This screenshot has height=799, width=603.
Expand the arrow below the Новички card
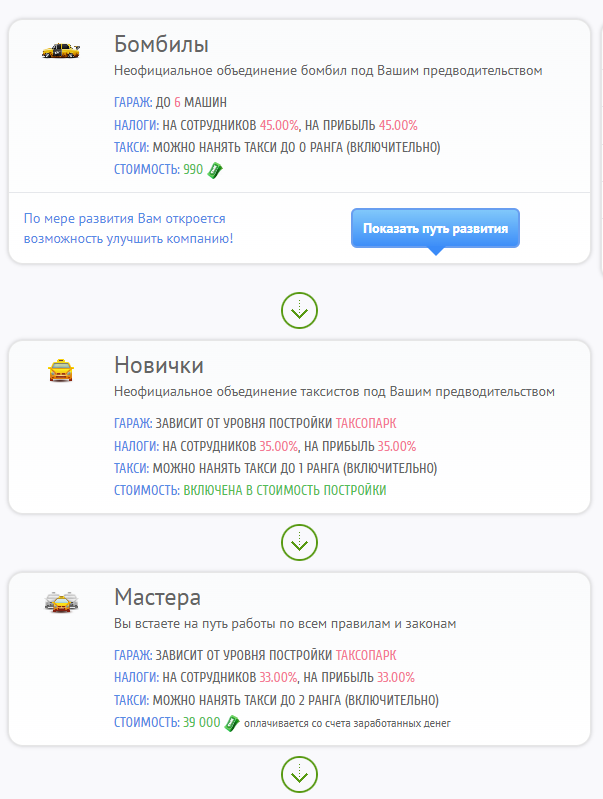coord(299,542)
